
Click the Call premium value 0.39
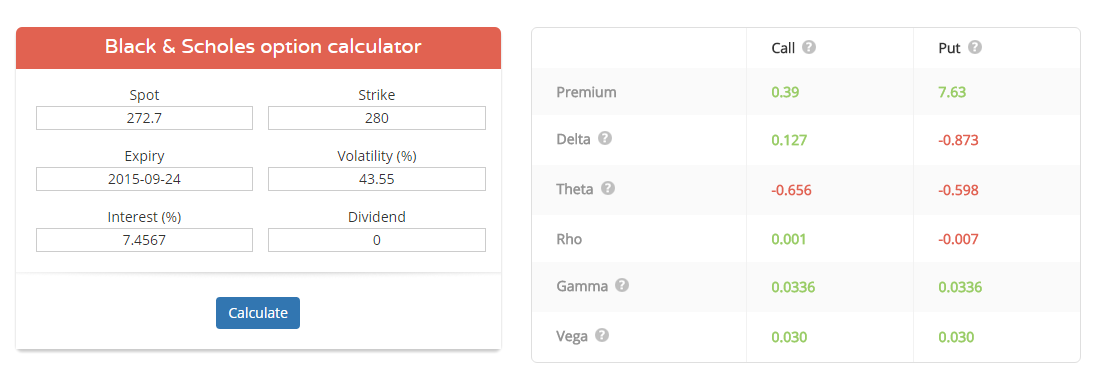[786, 92]
